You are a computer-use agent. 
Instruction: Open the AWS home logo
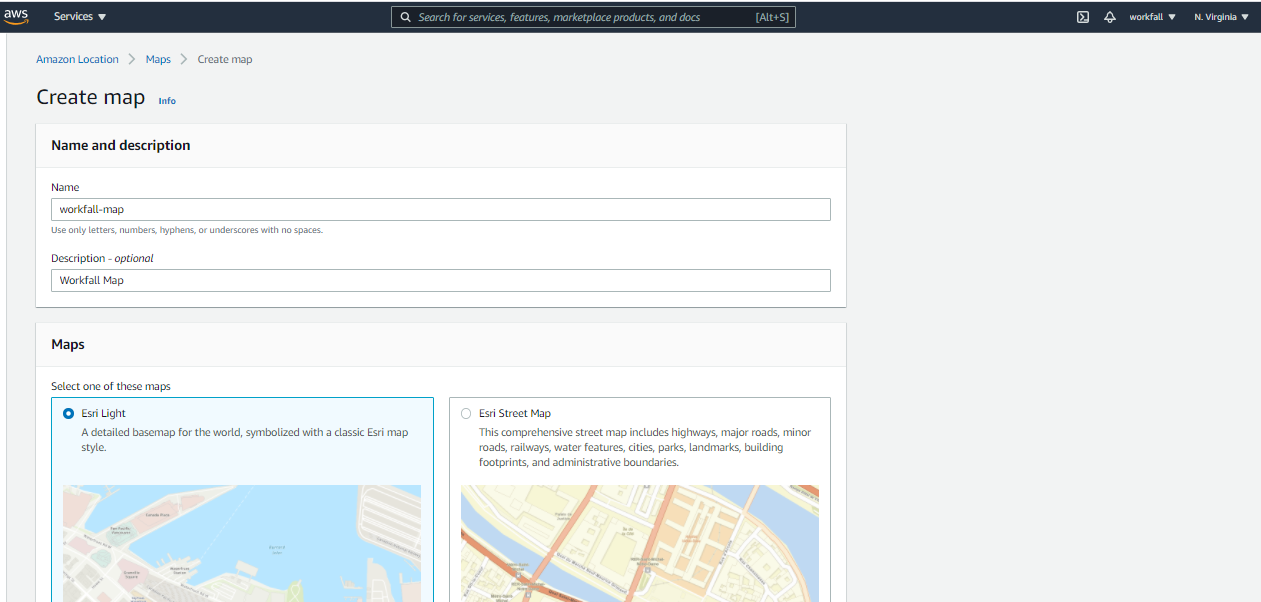pyautogui.click(x=16, y=16)
